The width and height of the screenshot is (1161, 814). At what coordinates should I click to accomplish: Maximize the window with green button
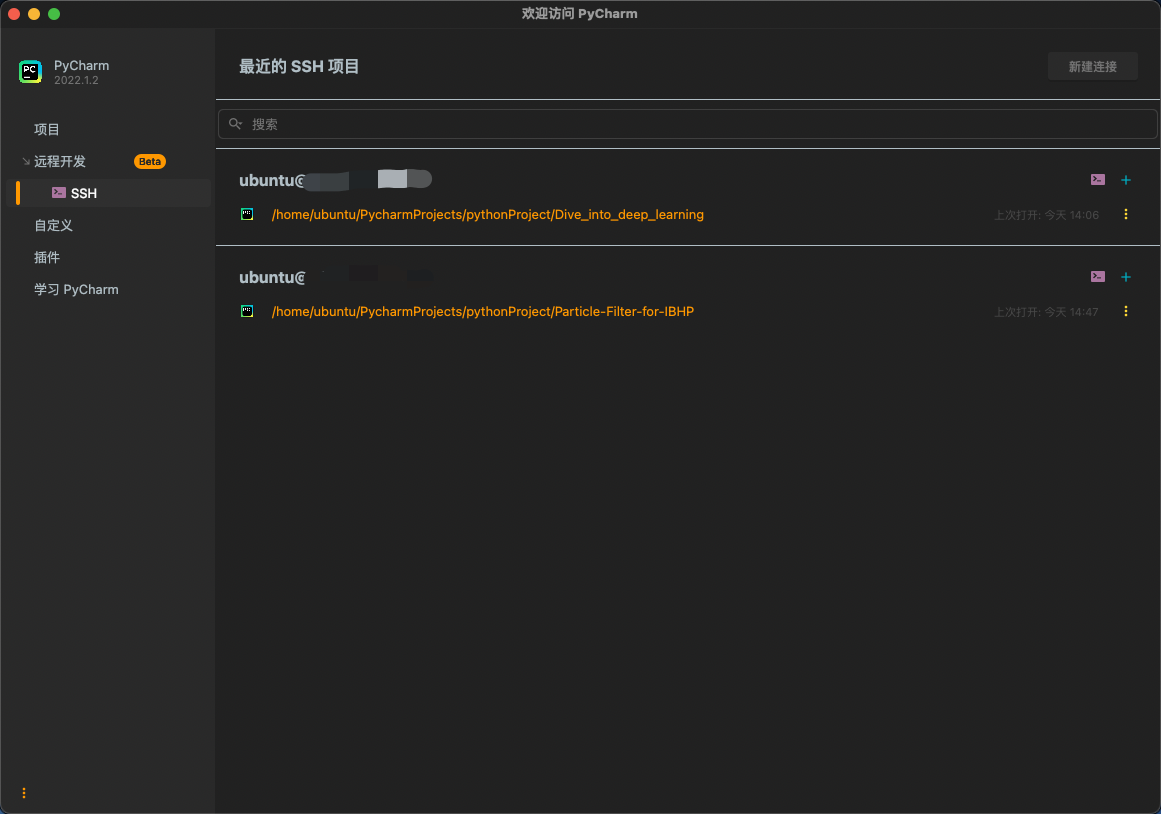coord(54,13)
